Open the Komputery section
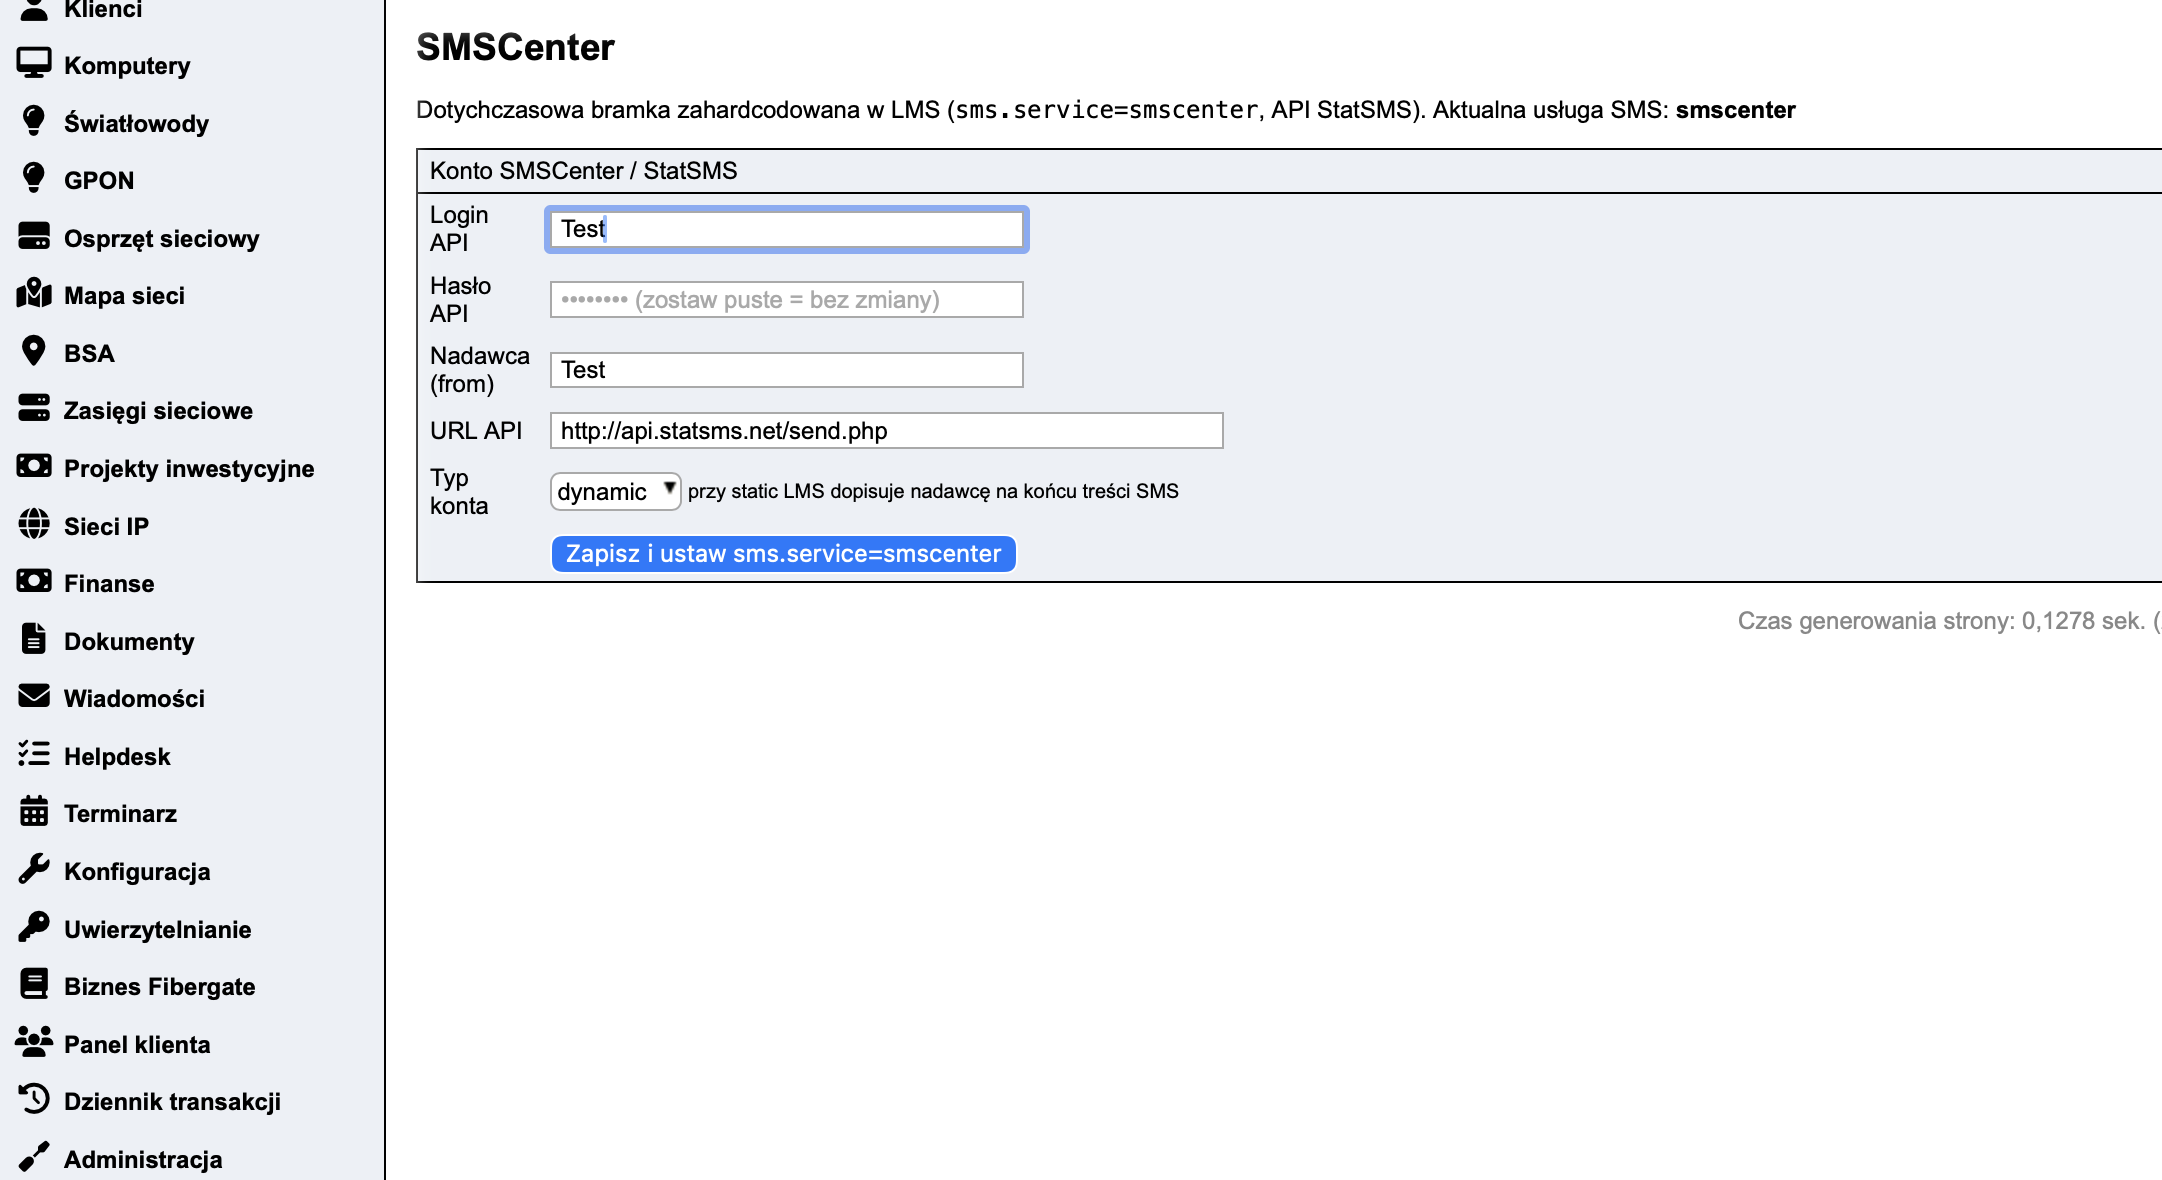 point(127,65)
